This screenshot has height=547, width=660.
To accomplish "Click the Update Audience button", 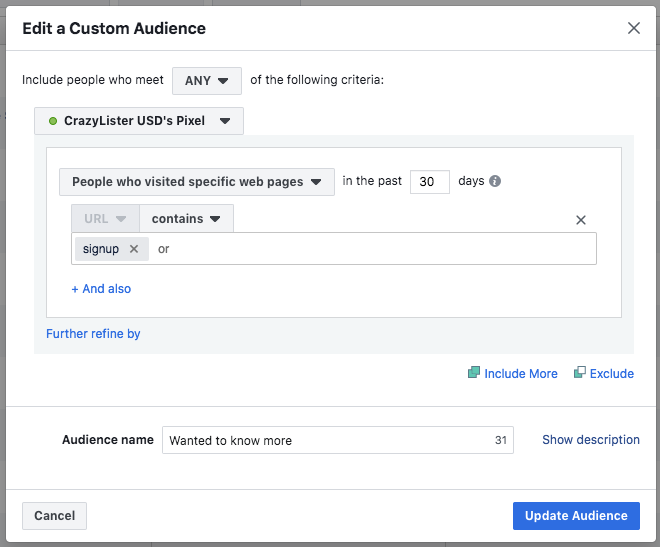I will pyautogui.click(x=576, y=516).
